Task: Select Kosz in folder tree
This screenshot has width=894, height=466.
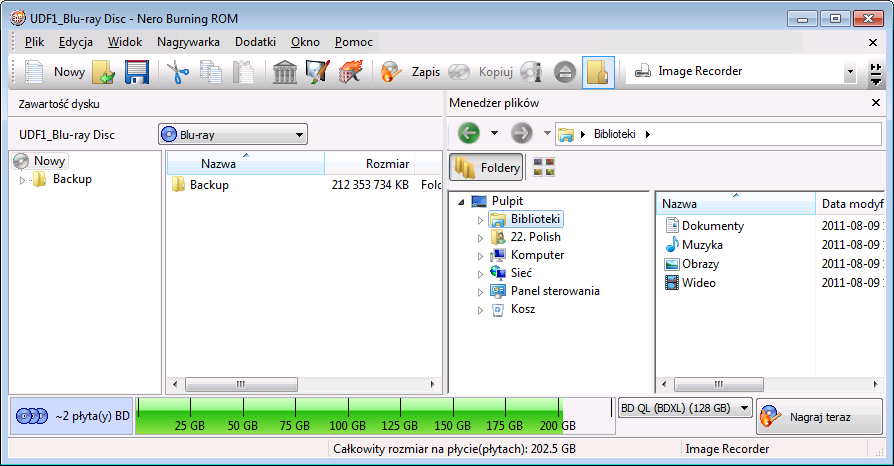Action: point(523,309)
